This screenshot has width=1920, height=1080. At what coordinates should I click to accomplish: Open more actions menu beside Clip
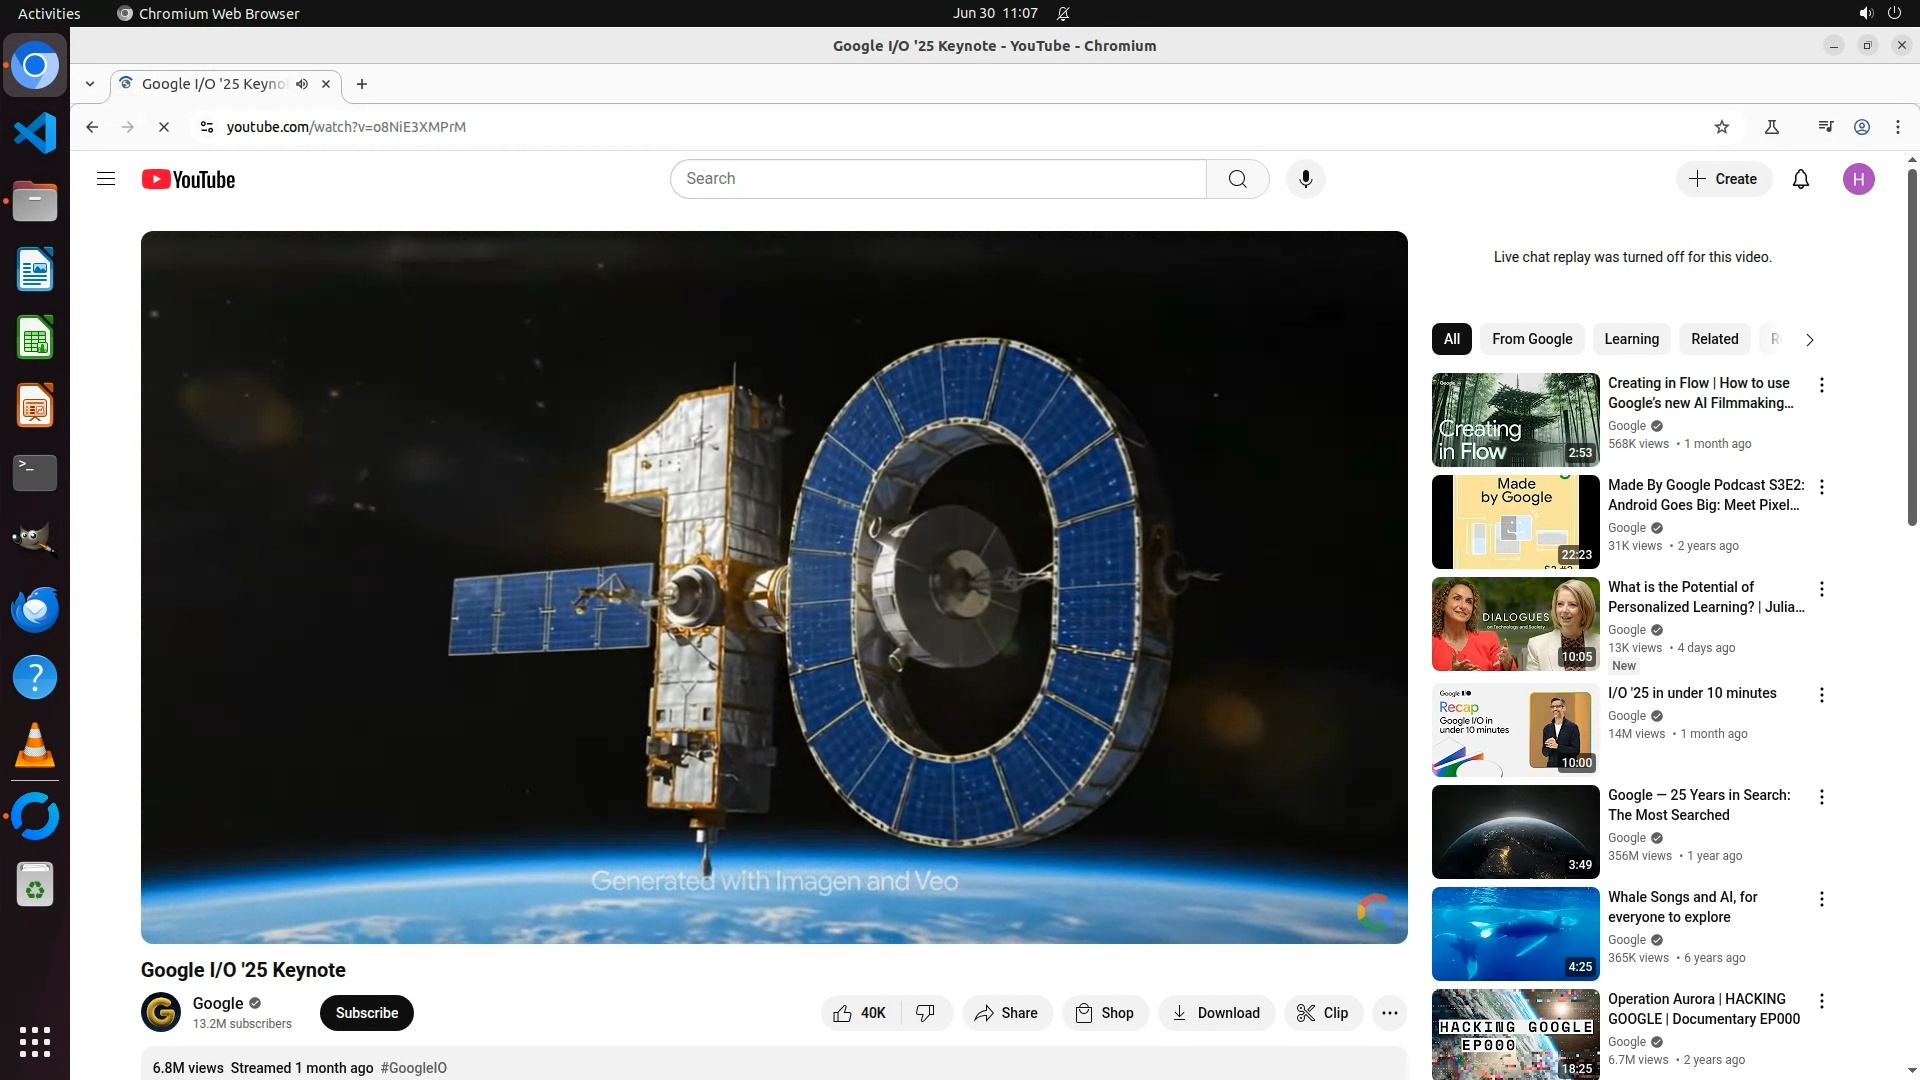click(1389, 1013)
